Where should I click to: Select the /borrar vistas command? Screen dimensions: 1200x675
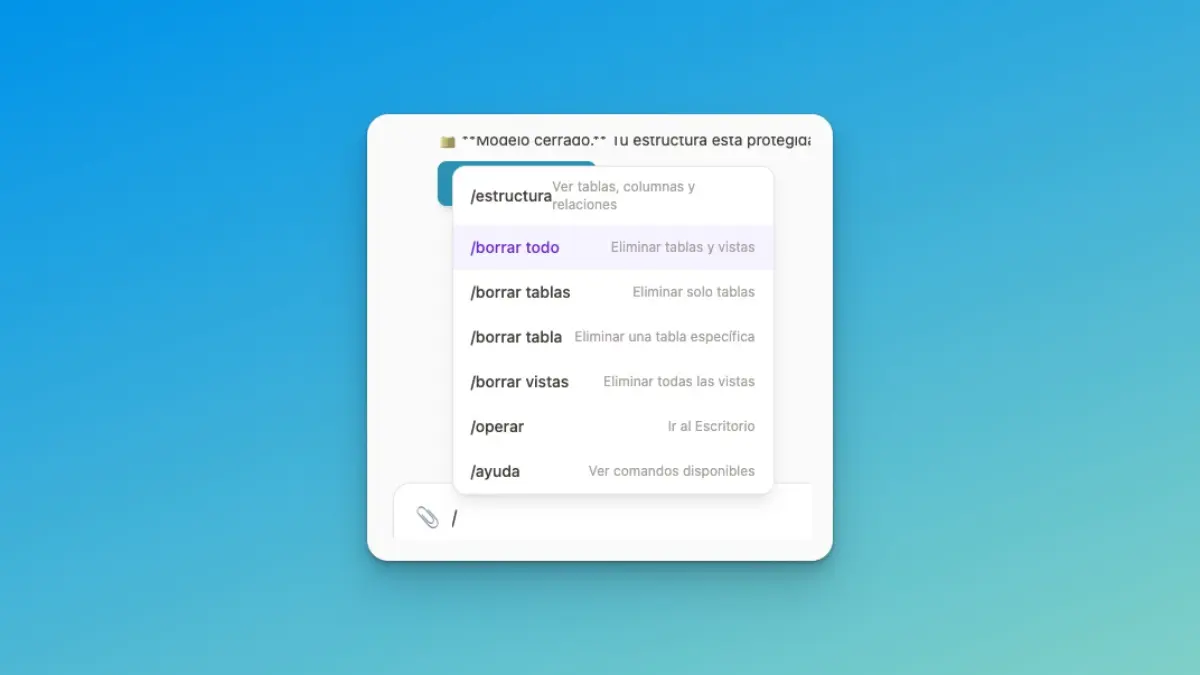pyautogui.click(x=613, y=382)
